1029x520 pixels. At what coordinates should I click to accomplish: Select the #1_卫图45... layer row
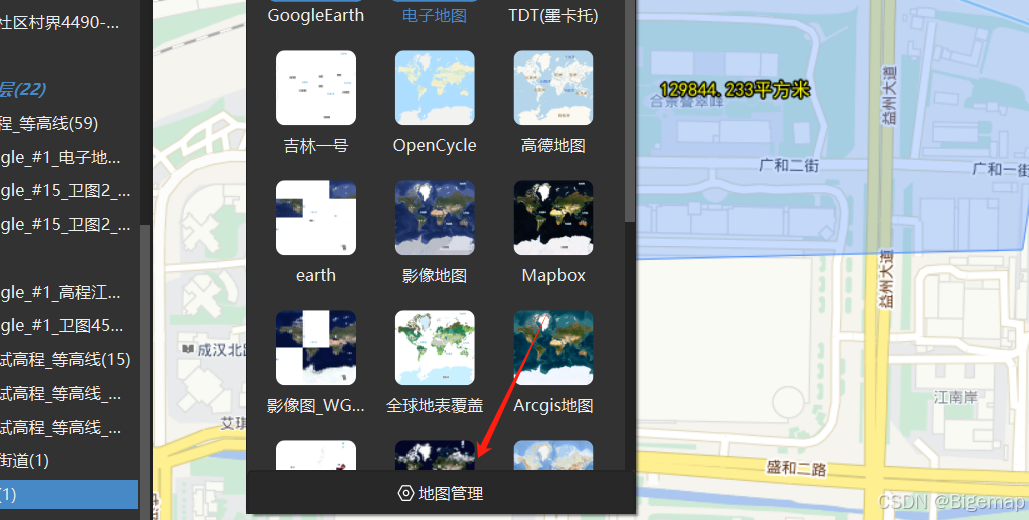coord(62,326)
